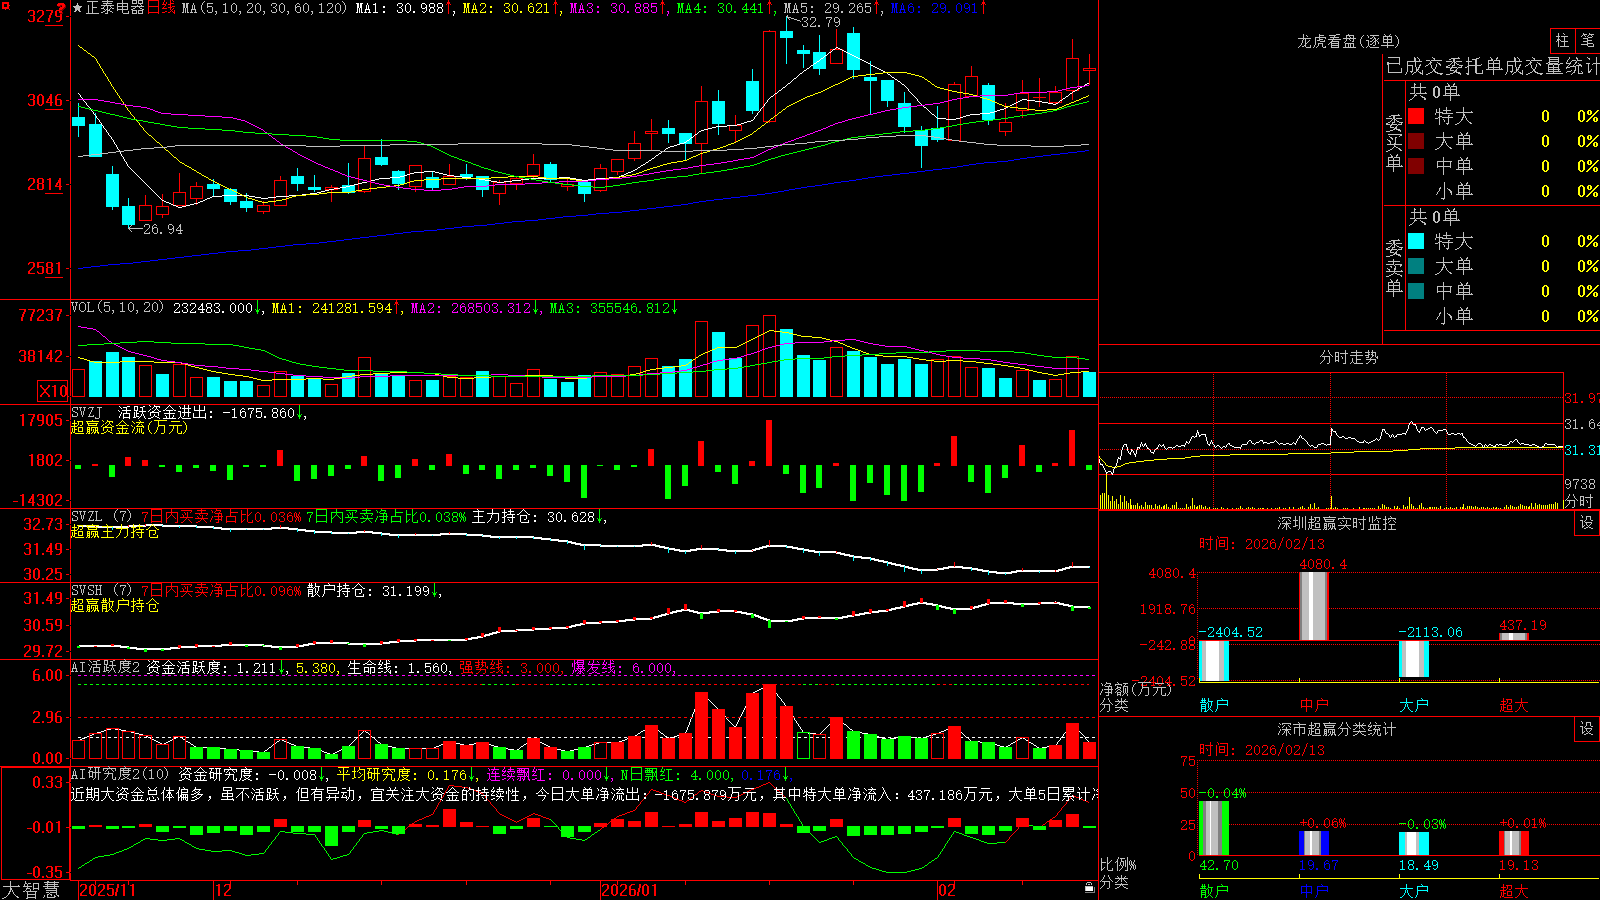Click the lock icon at chart bottom-right
The height and width of the screenshot is (900, 1600).
(x=1090, y=888)
